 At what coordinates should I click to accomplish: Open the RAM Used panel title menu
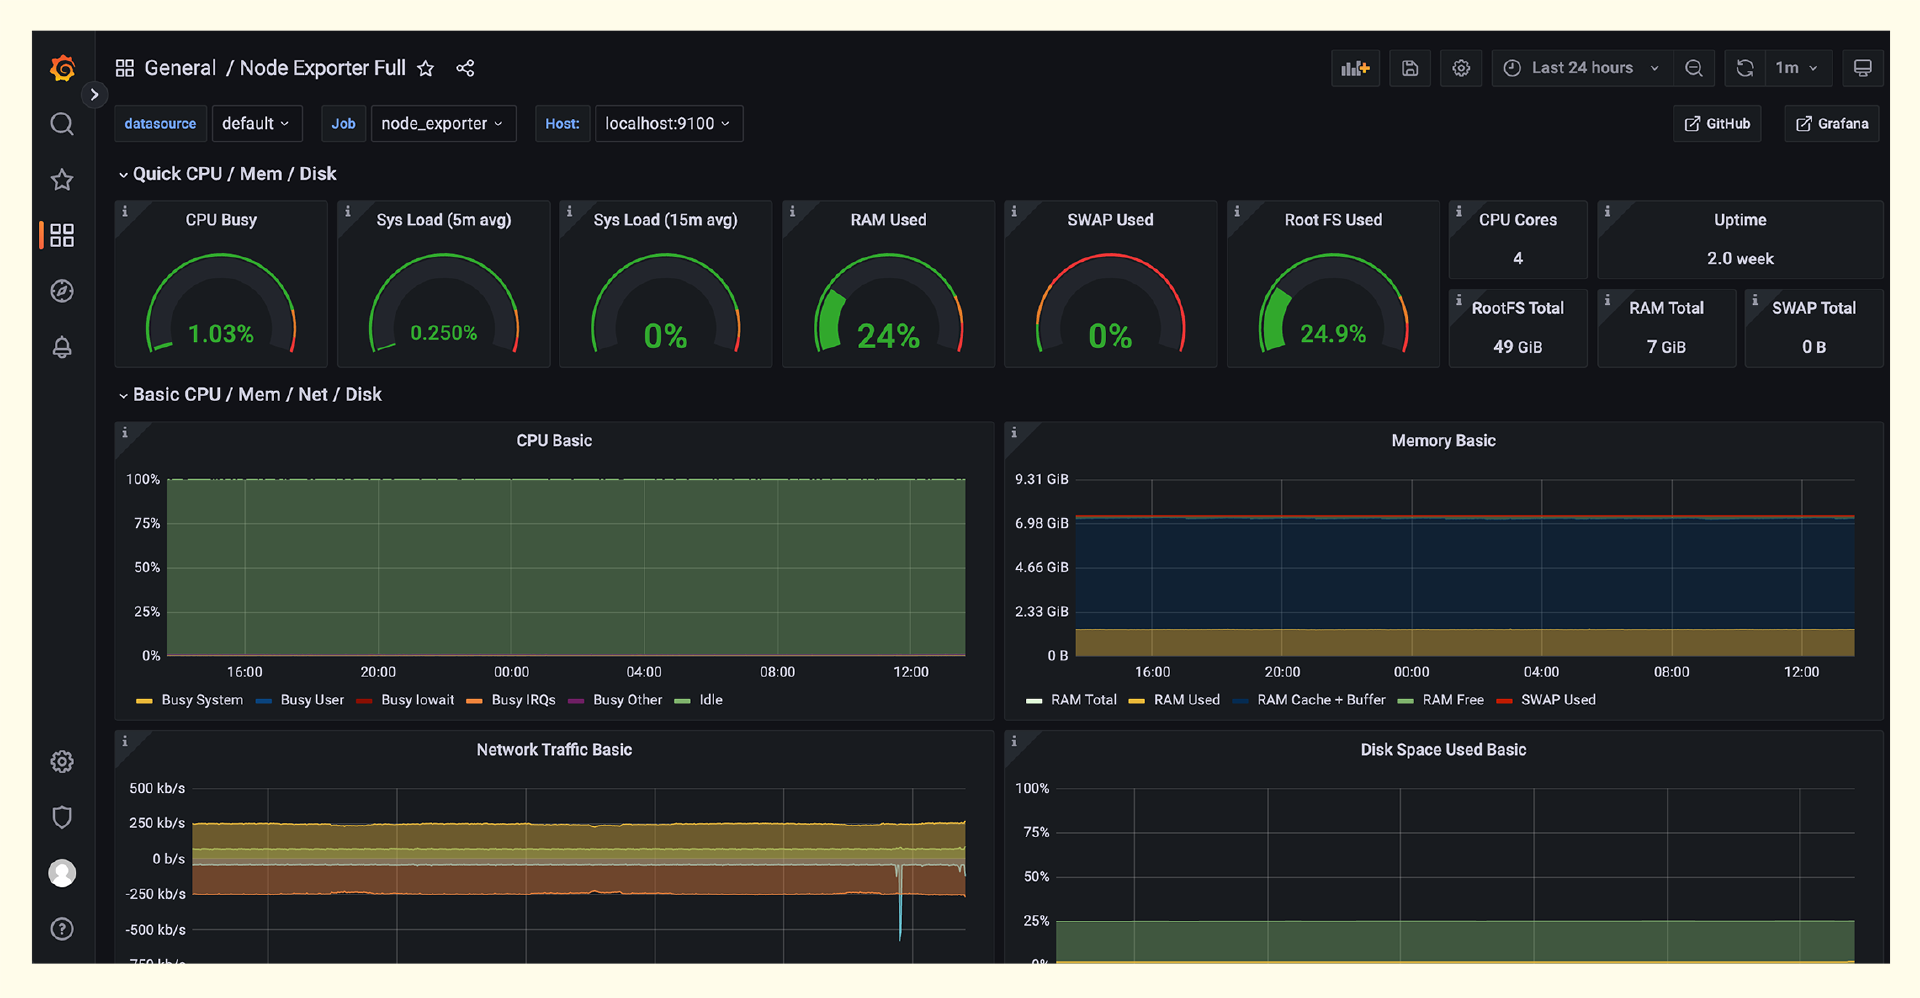(x=888, y=220)
